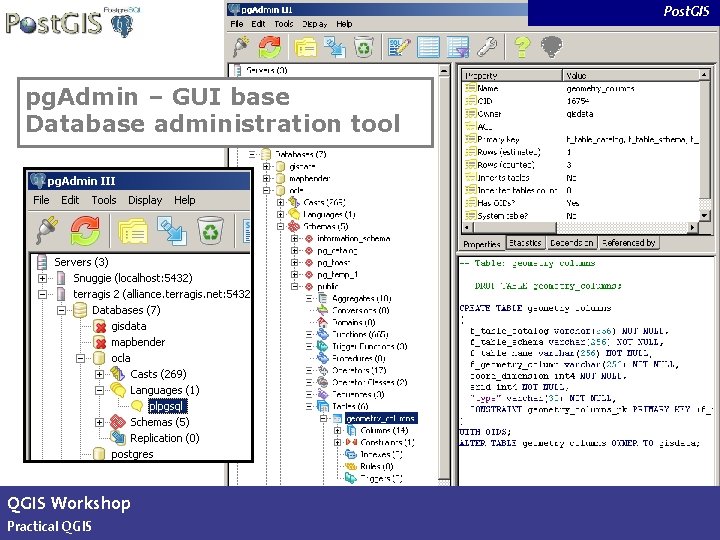Viewport: 720px width, 540px height.
Task: Open the SQL query tool pencil icon
Action: tap(399, 47)
